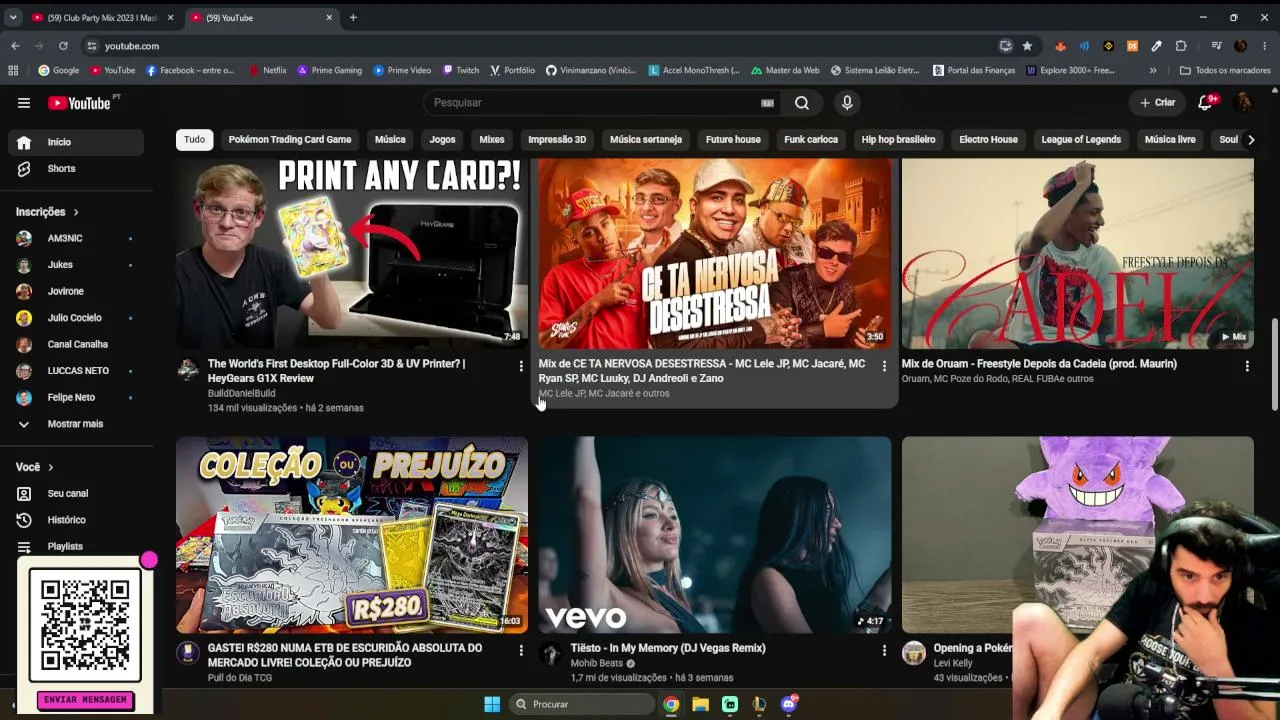1280x720 pixels.
Task: Open the Twitch bookmark
Action: point(461,71)
